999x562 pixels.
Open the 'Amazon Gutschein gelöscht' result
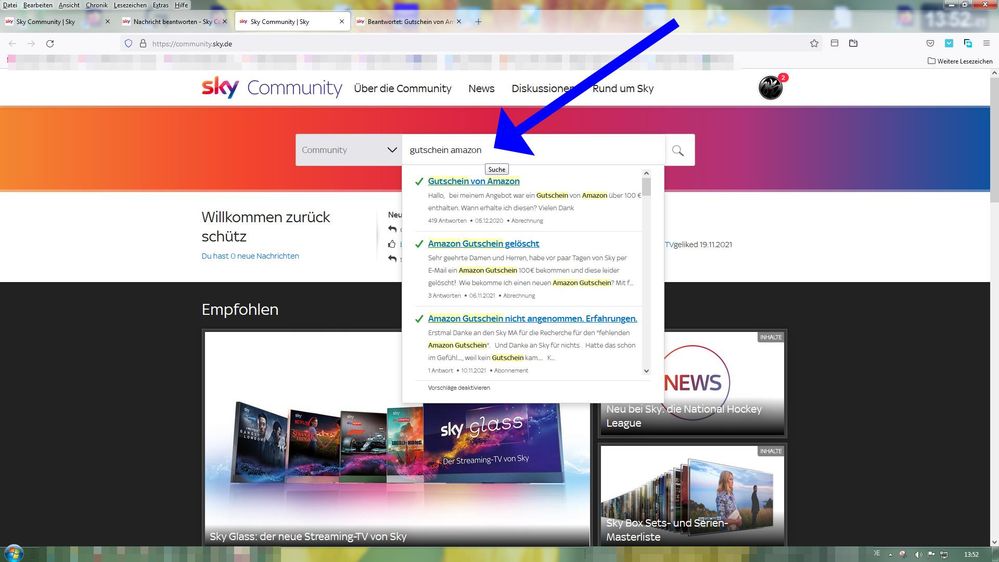tap(483, 243)
